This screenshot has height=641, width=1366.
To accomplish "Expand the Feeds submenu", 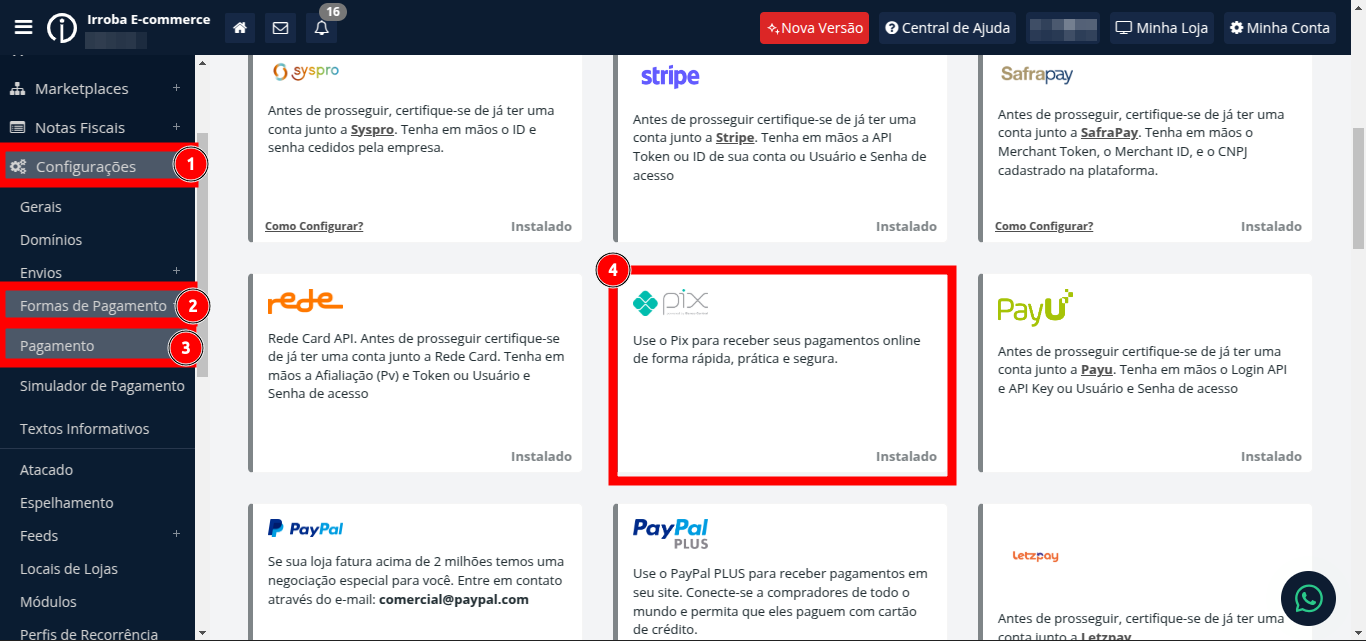I will tap(176, 535).
